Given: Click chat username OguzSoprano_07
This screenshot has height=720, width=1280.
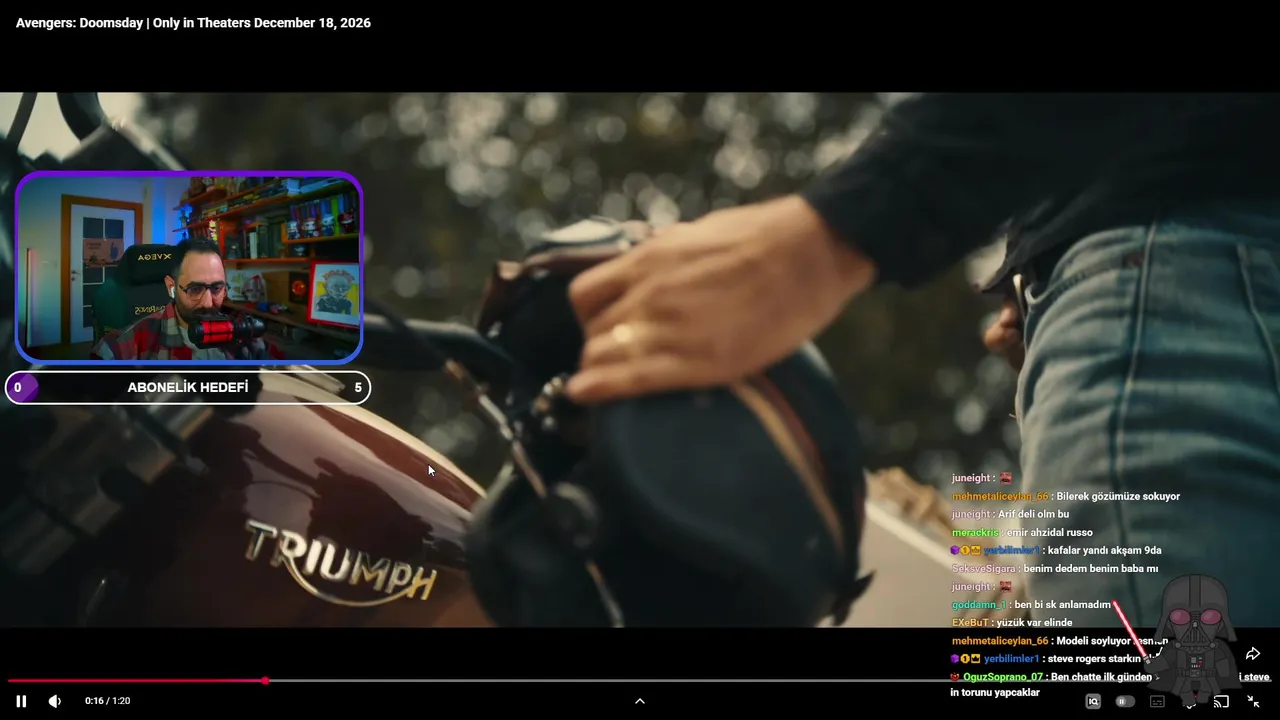Looking at the screenshot, I should (x=1002, y=677).
